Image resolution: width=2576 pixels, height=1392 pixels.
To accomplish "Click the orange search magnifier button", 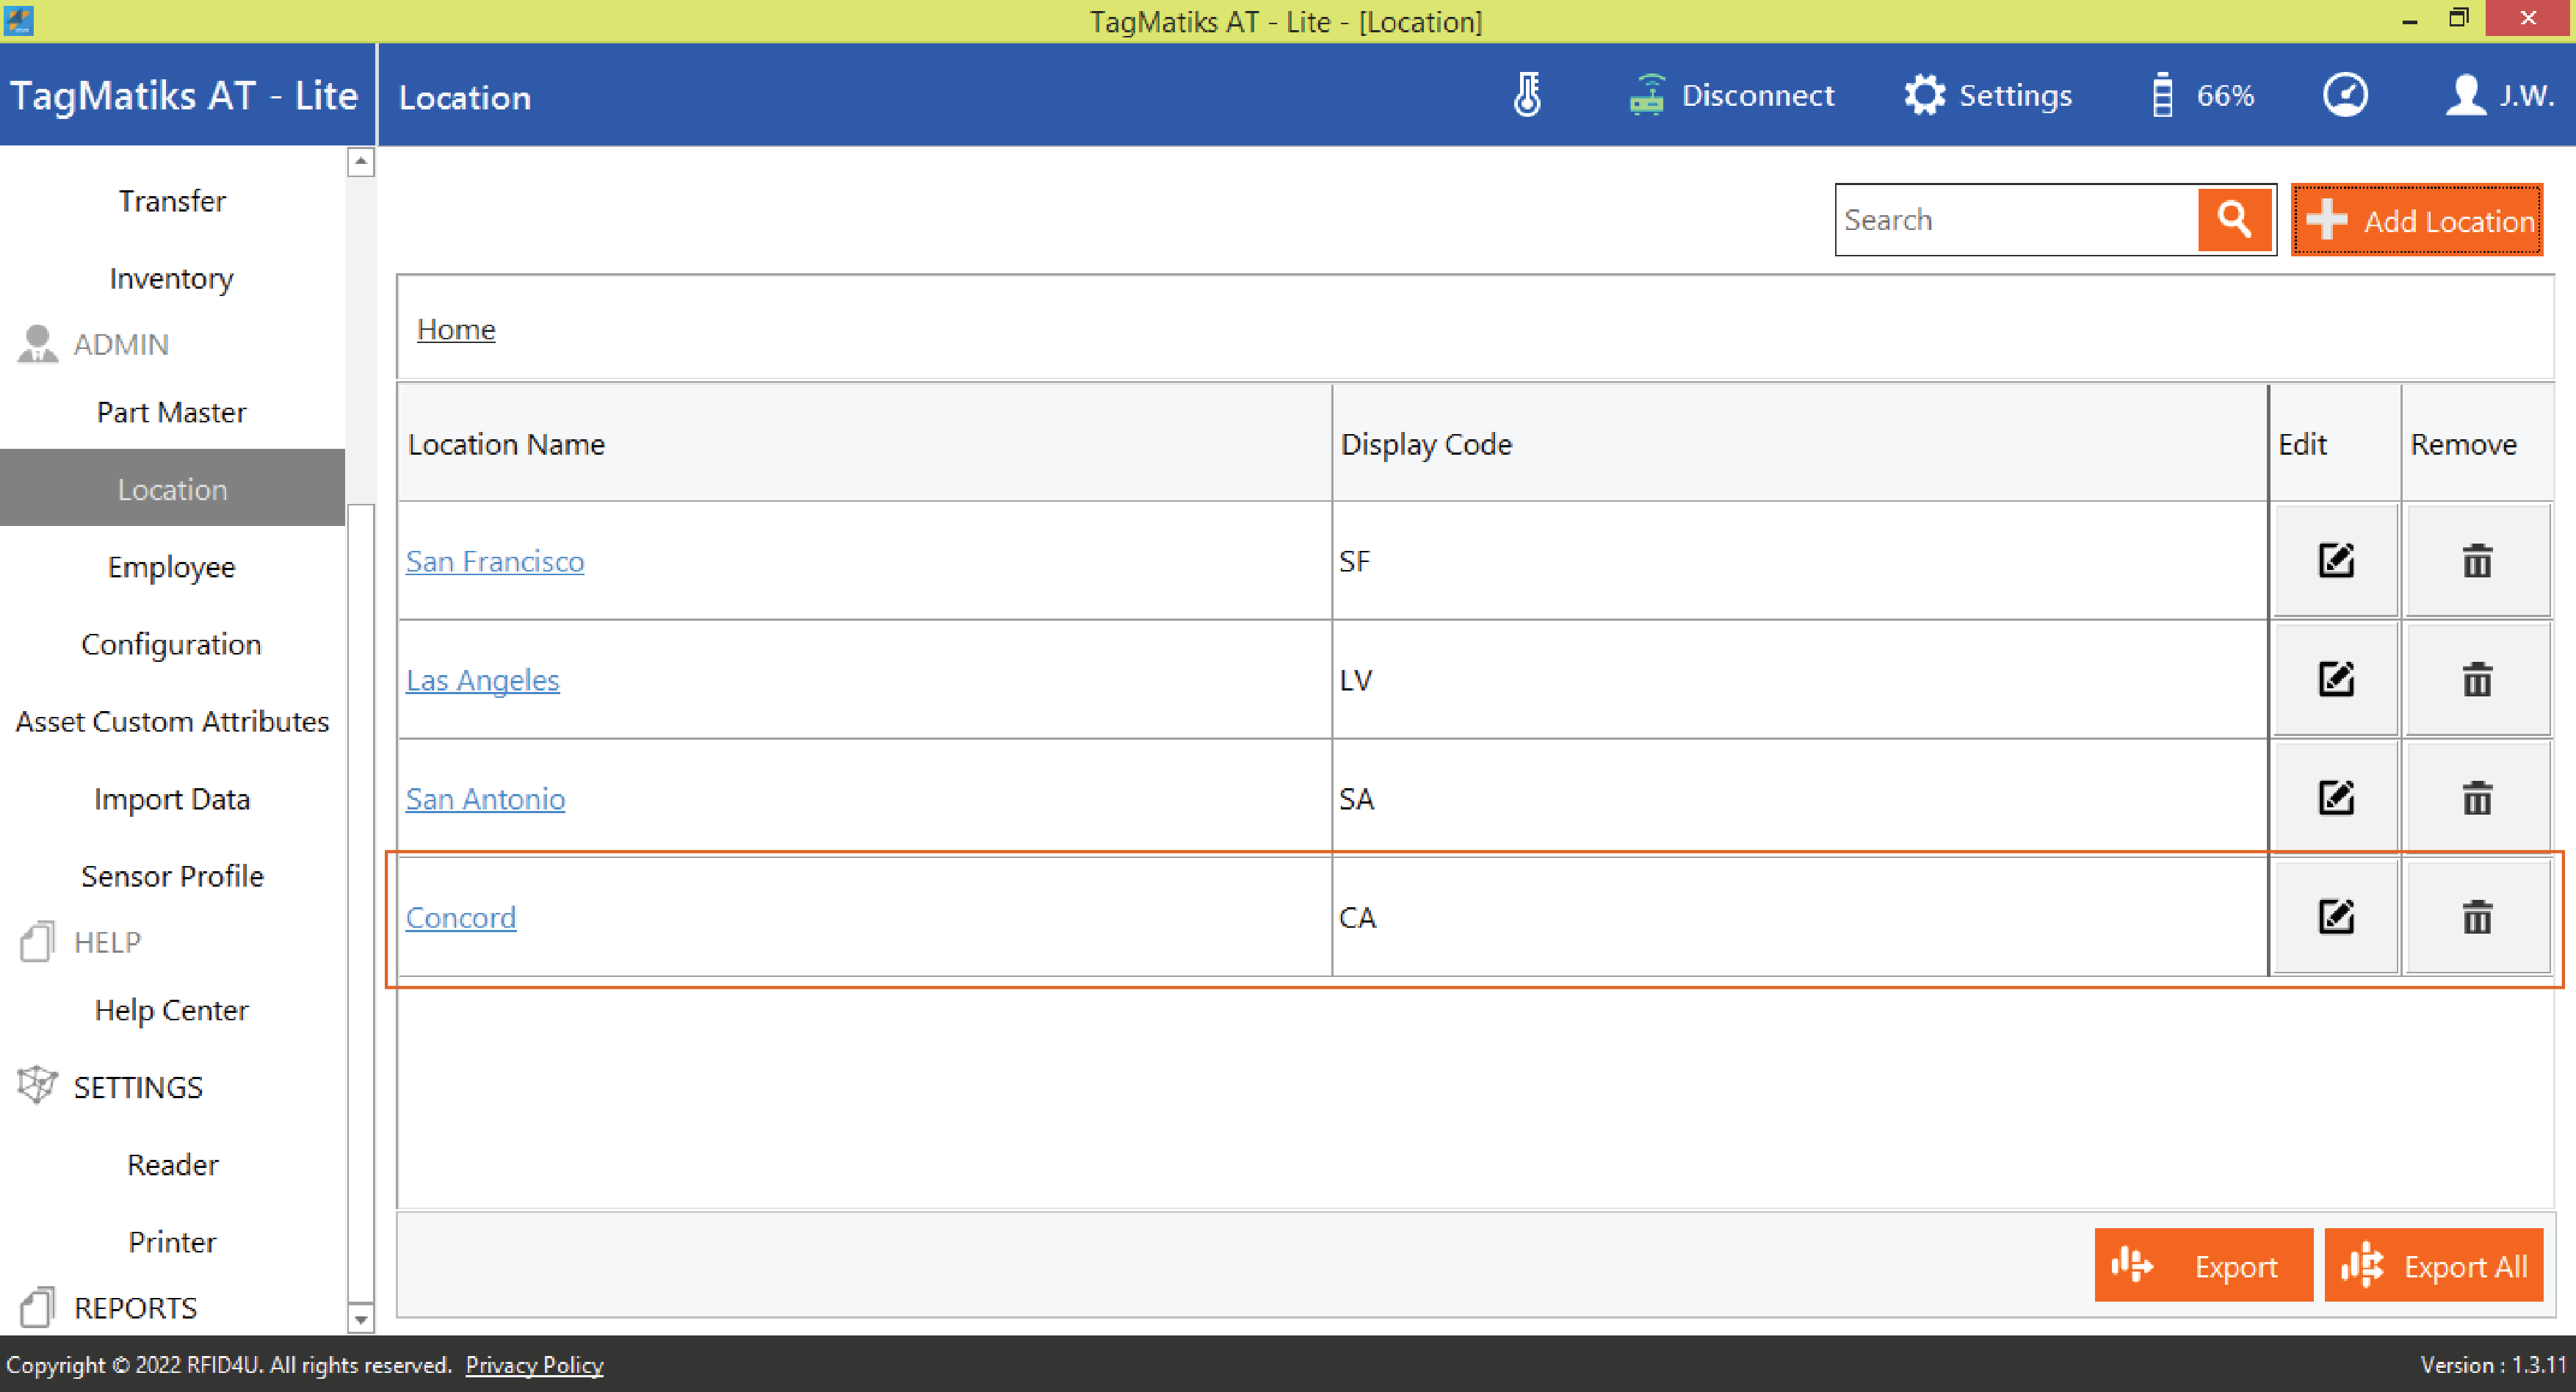I will (2234, 219).
